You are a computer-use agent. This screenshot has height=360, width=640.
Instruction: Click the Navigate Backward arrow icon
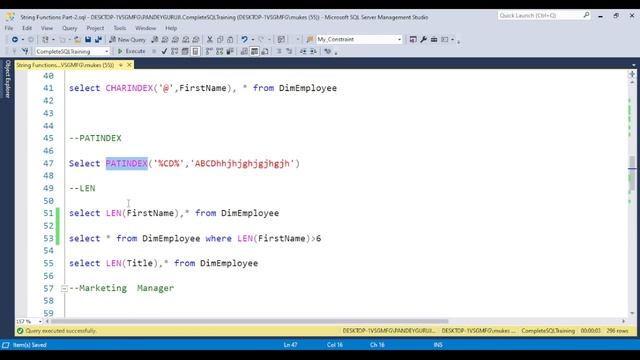(15, 40)
